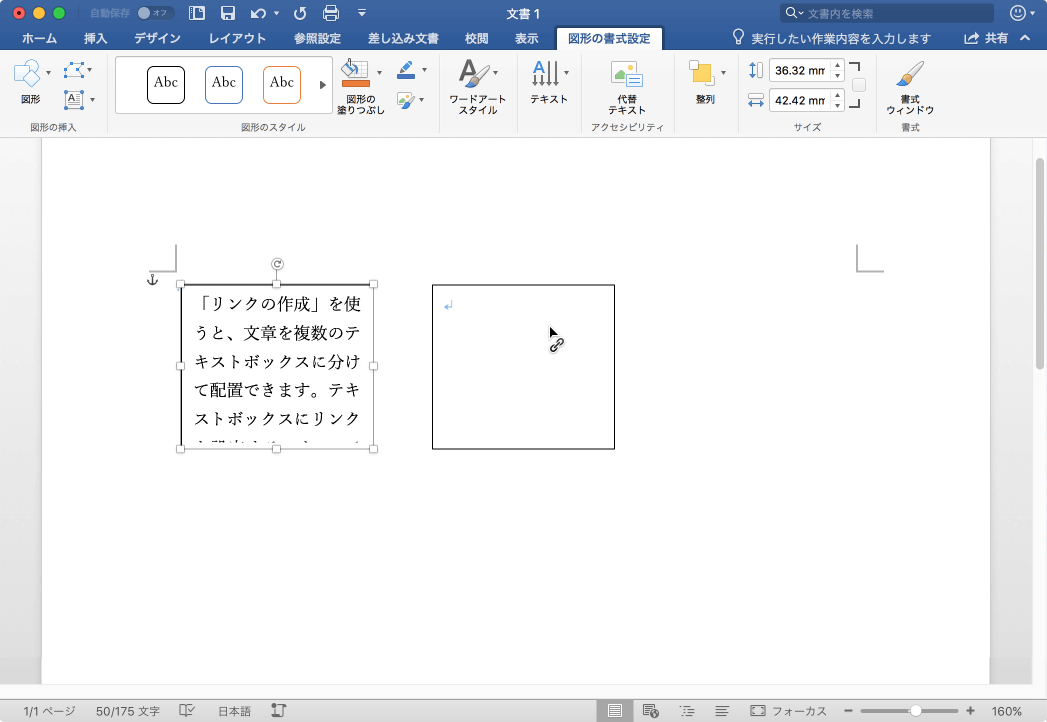
Task: Decrease the shape width with stepper
Action: [837, 106]
